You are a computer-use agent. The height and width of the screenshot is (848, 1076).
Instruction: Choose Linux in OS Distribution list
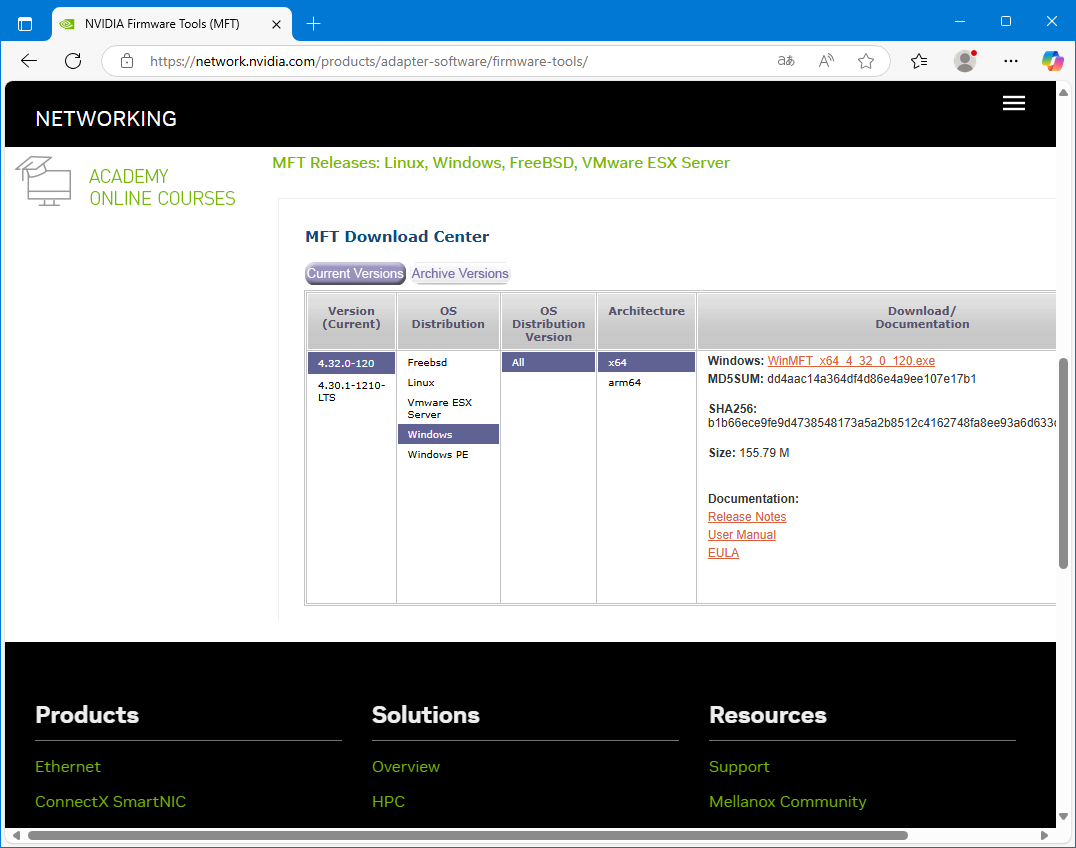421,383
